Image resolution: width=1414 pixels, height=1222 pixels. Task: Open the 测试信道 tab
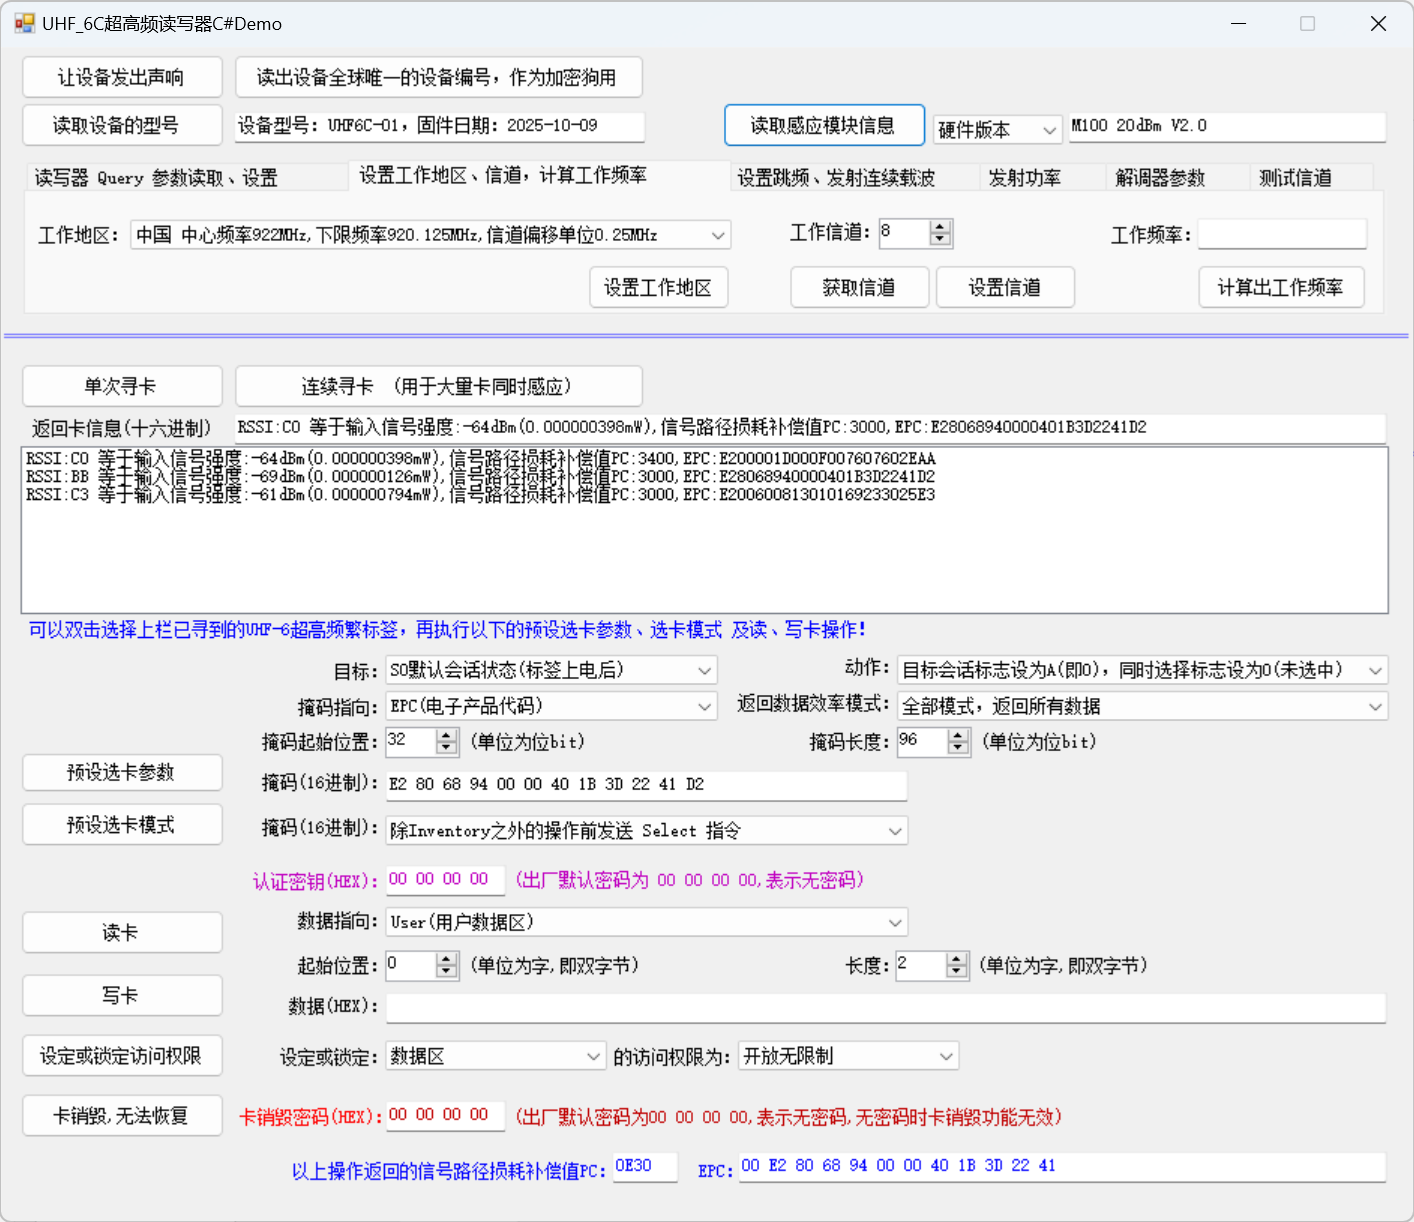(1295, 178)
